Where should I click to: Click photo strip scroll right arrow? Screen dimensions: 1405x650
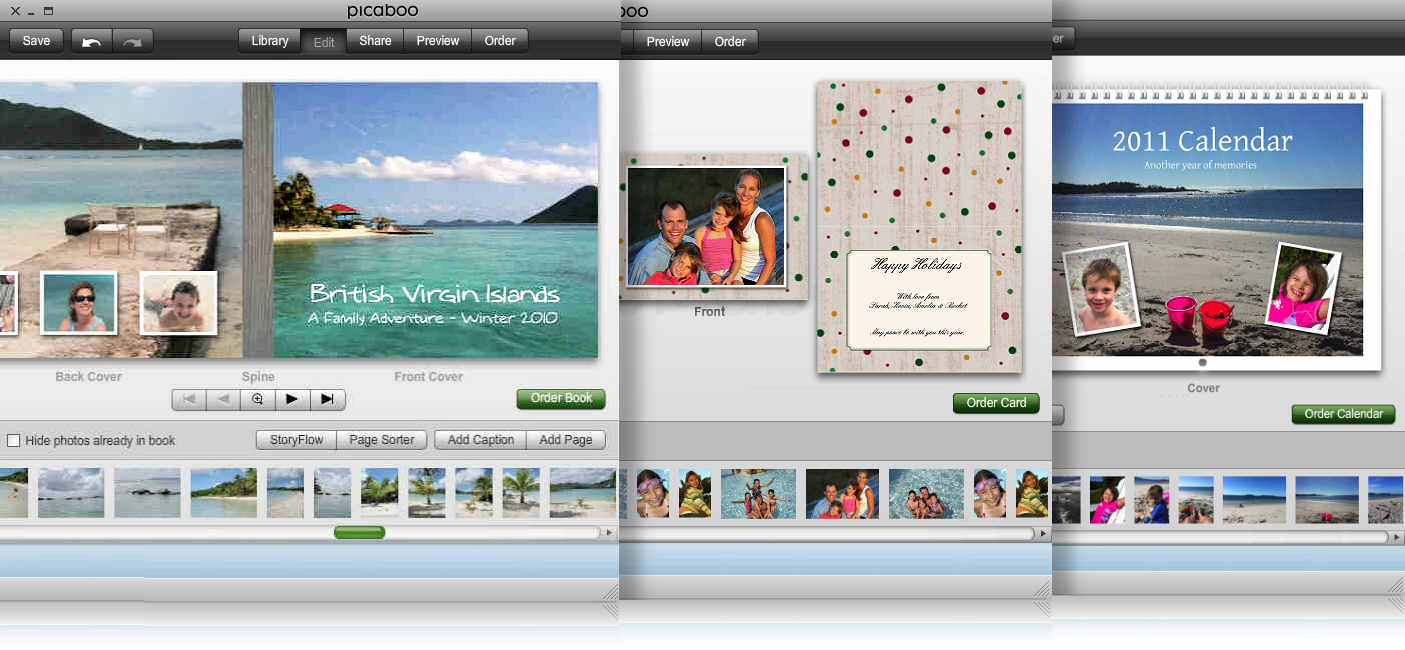coord(609,533)
